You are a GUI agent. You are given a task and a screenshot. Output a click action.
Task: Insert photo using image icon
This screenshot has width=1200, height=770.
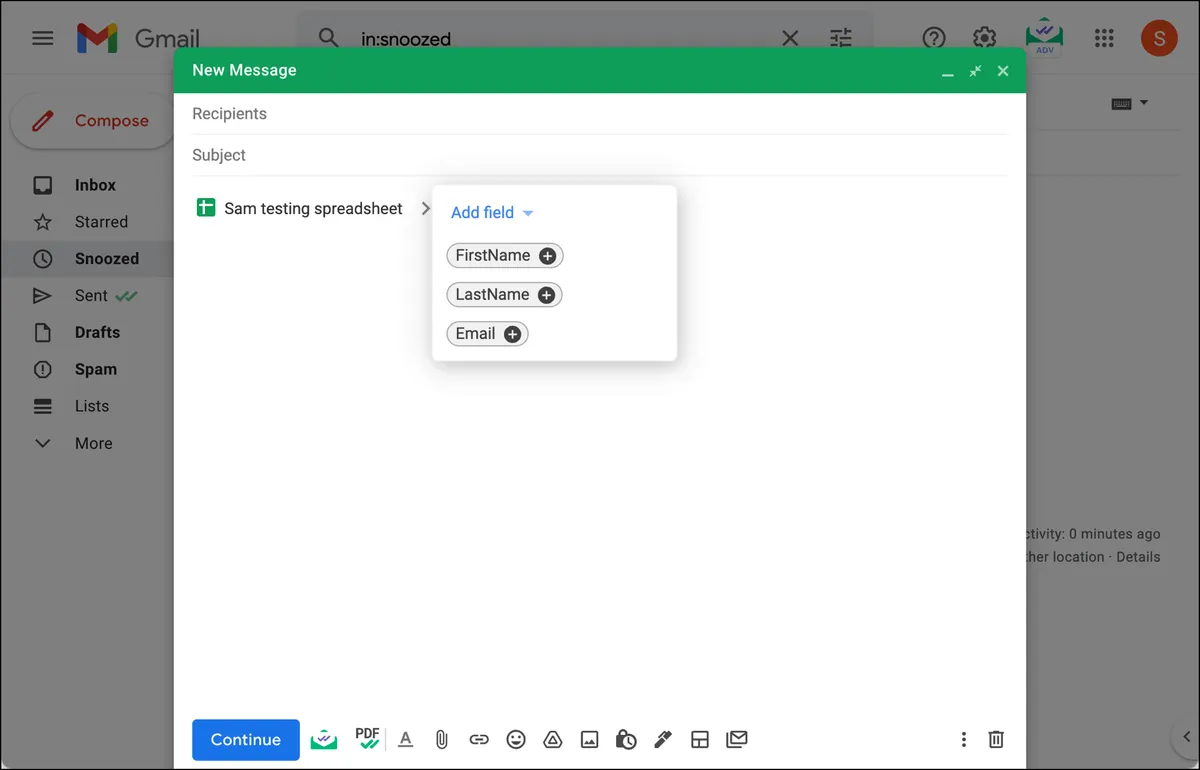click(590, 740)
